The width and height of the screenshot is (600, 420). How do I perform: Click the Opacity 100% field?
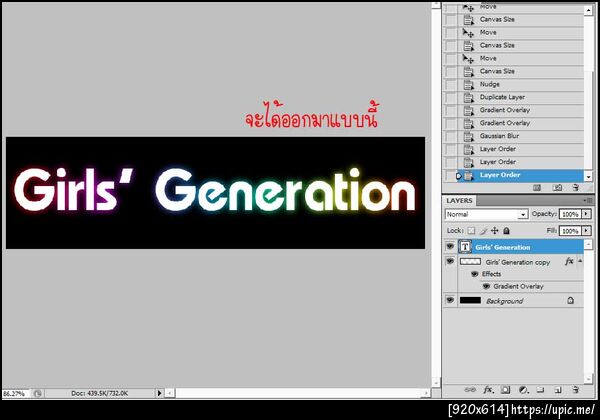click(570, 214)
